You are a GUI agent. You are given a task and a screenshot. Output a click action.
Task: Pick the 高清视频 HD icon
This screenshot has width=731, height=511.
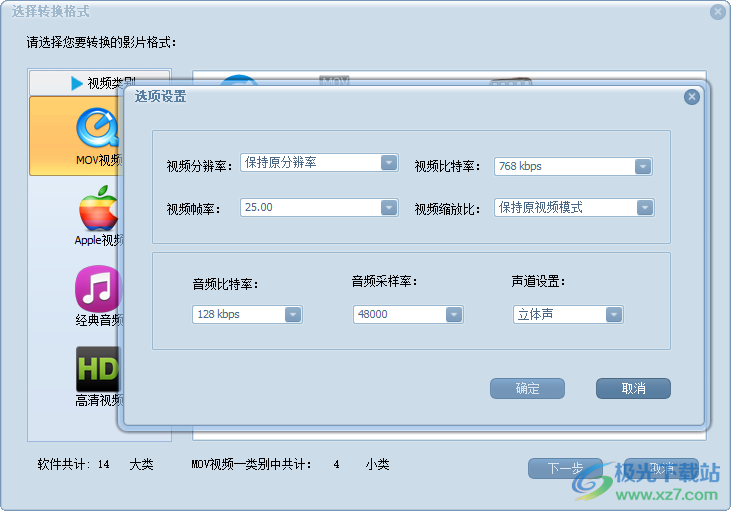98,369
